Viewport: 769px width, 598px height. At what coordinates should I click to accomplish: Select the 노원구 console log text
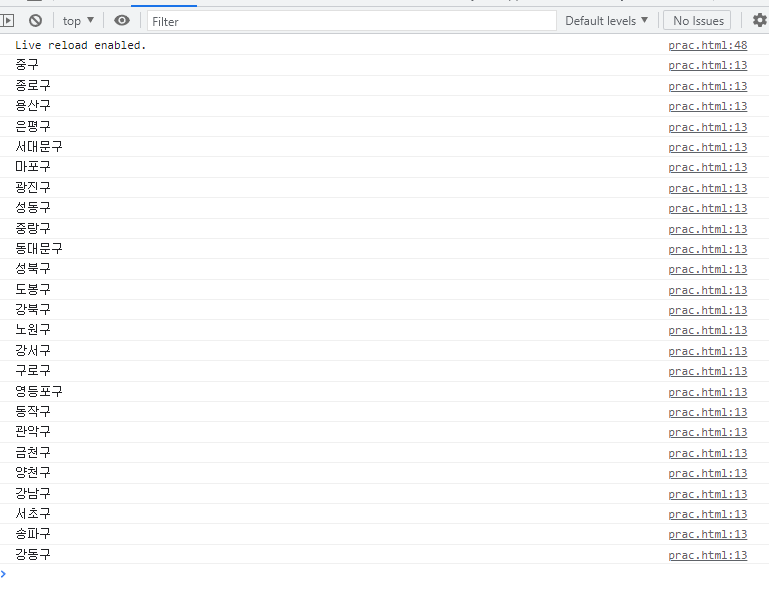pyautogui.click(x=32, y=329)
